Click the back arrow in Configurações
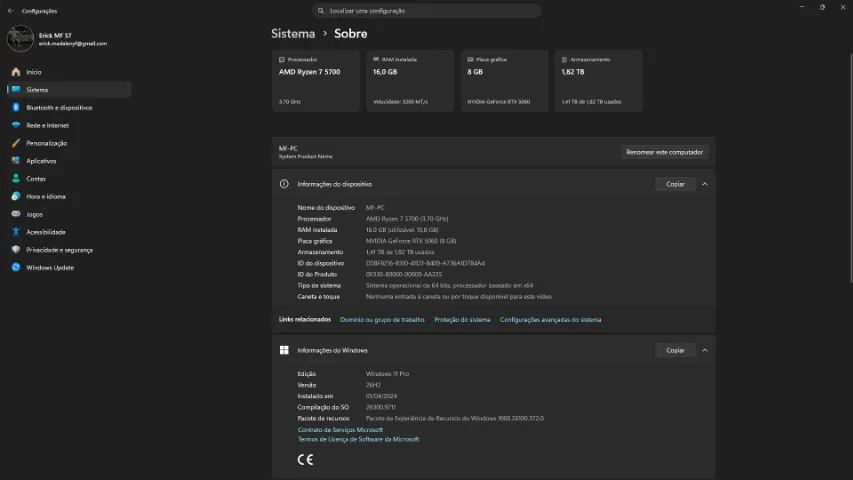Viewport: 853px width, 480px height. [x=10, y=11]
